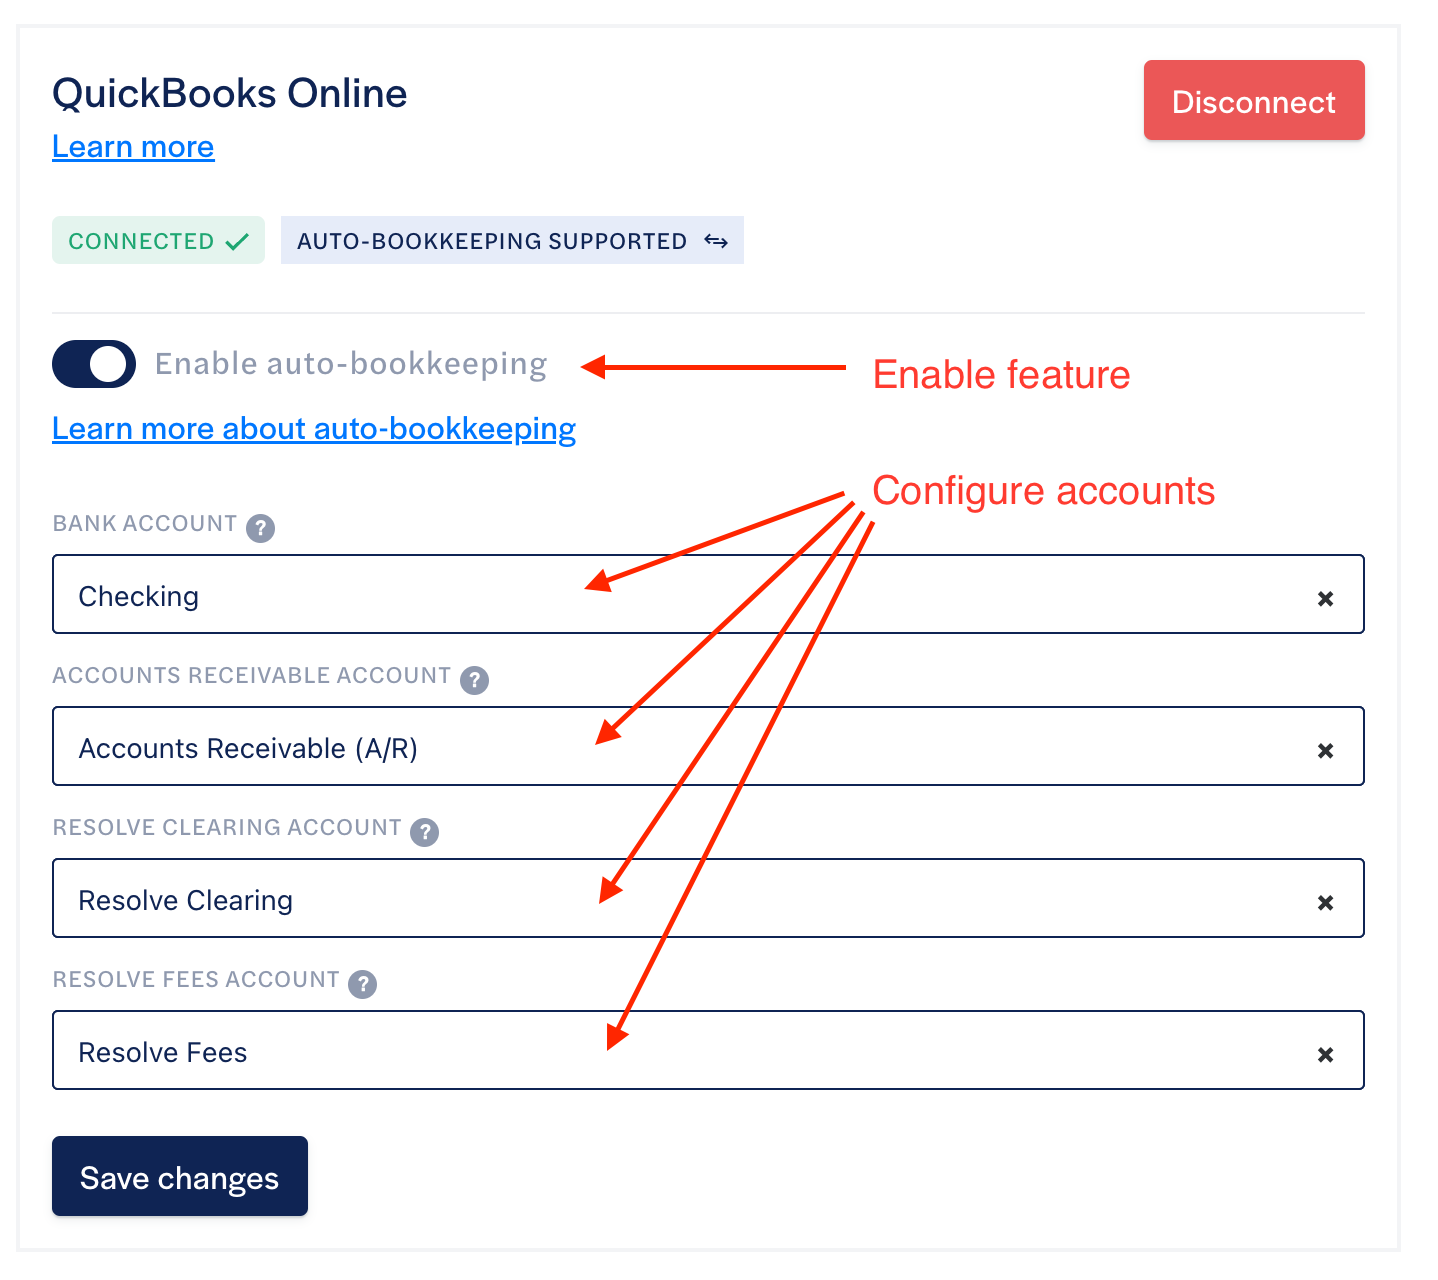1438x1280 pixels.
Task: Click the Save changes button
Action: pos(180,1177)
